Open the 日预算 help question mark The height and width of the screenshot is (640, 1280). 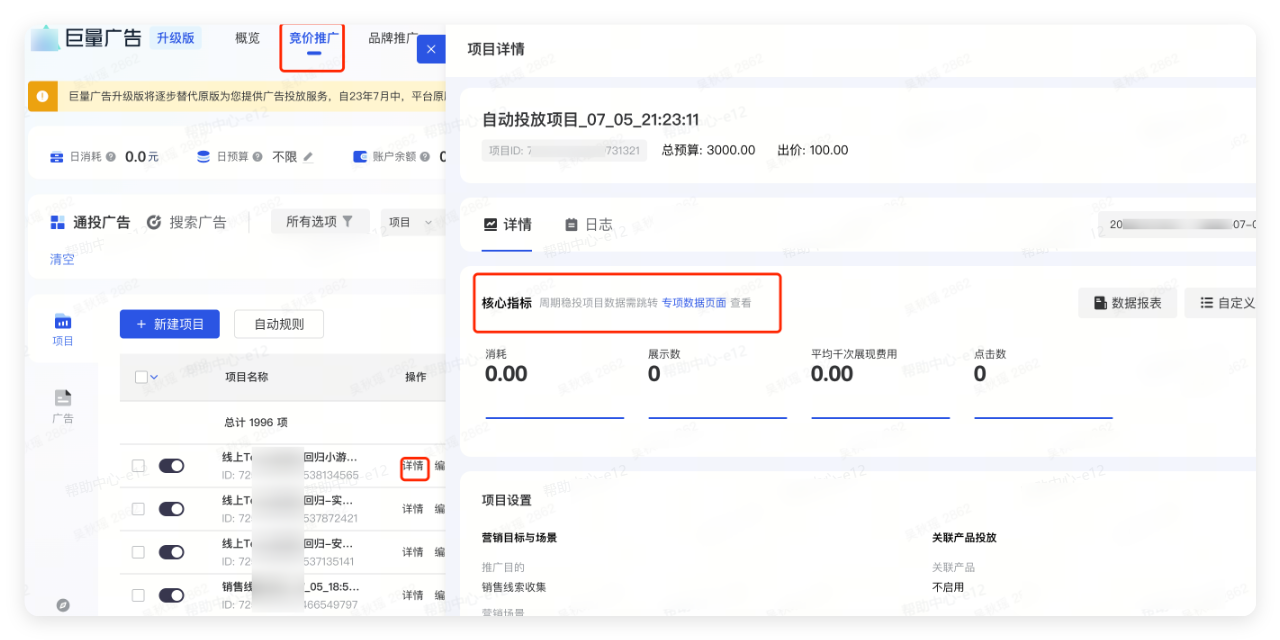258,157
